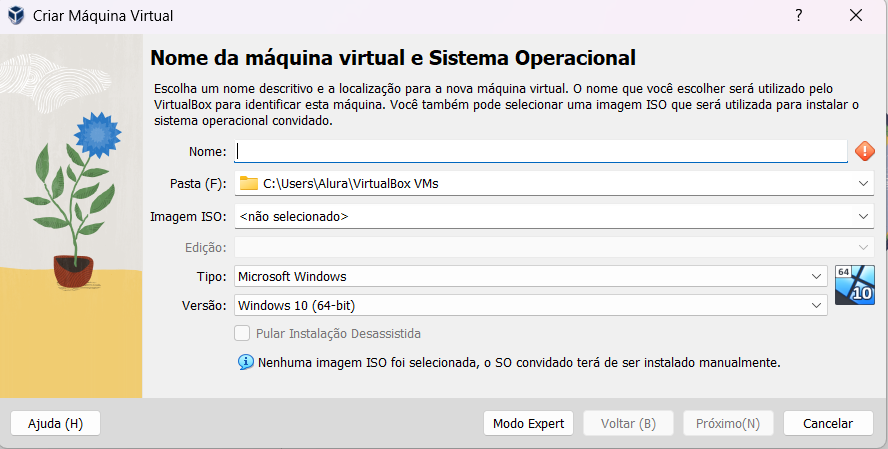Close the Criar Máquina Virtual window

coord(856,15)
